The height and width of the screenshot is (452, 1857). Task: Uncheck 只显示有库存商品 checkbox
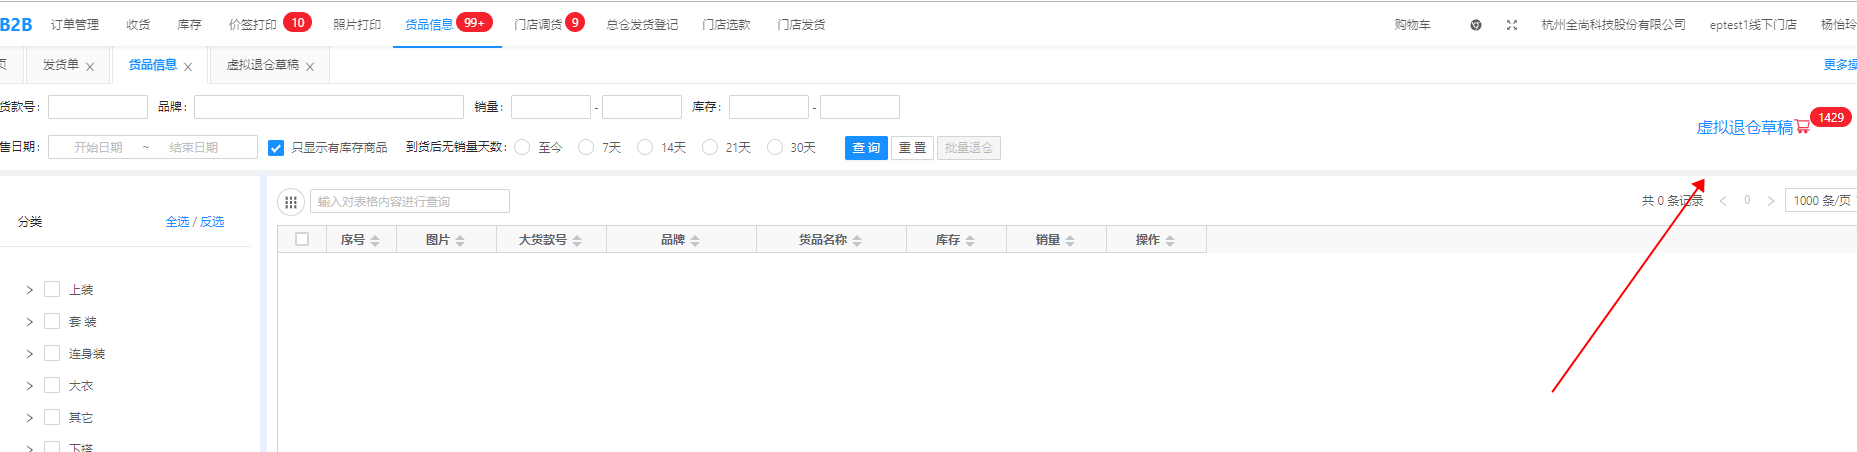click(x=276, y=148)
